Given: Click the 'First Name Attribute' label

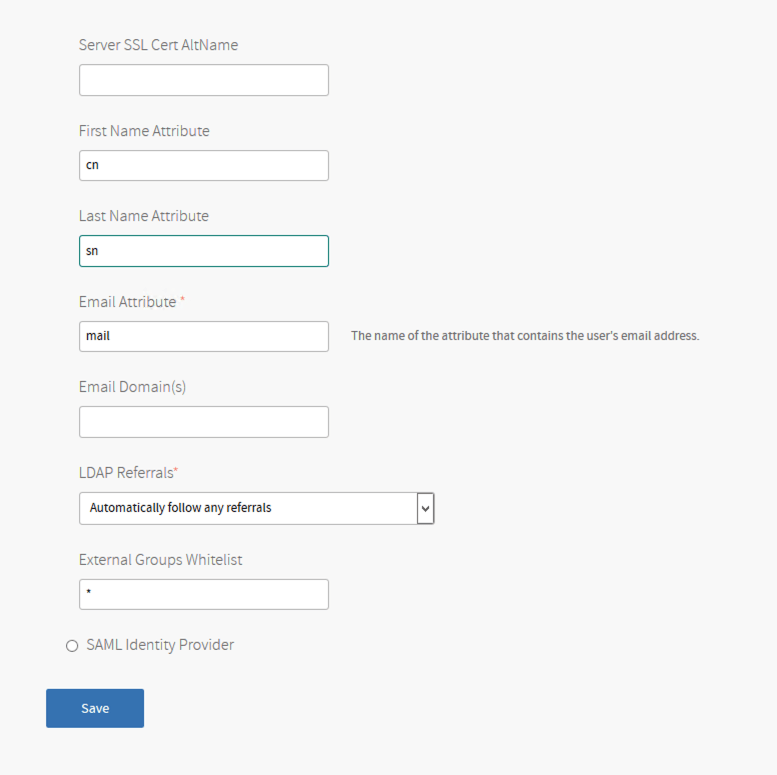Looking at the screenshot, I should tap(144, 131).
